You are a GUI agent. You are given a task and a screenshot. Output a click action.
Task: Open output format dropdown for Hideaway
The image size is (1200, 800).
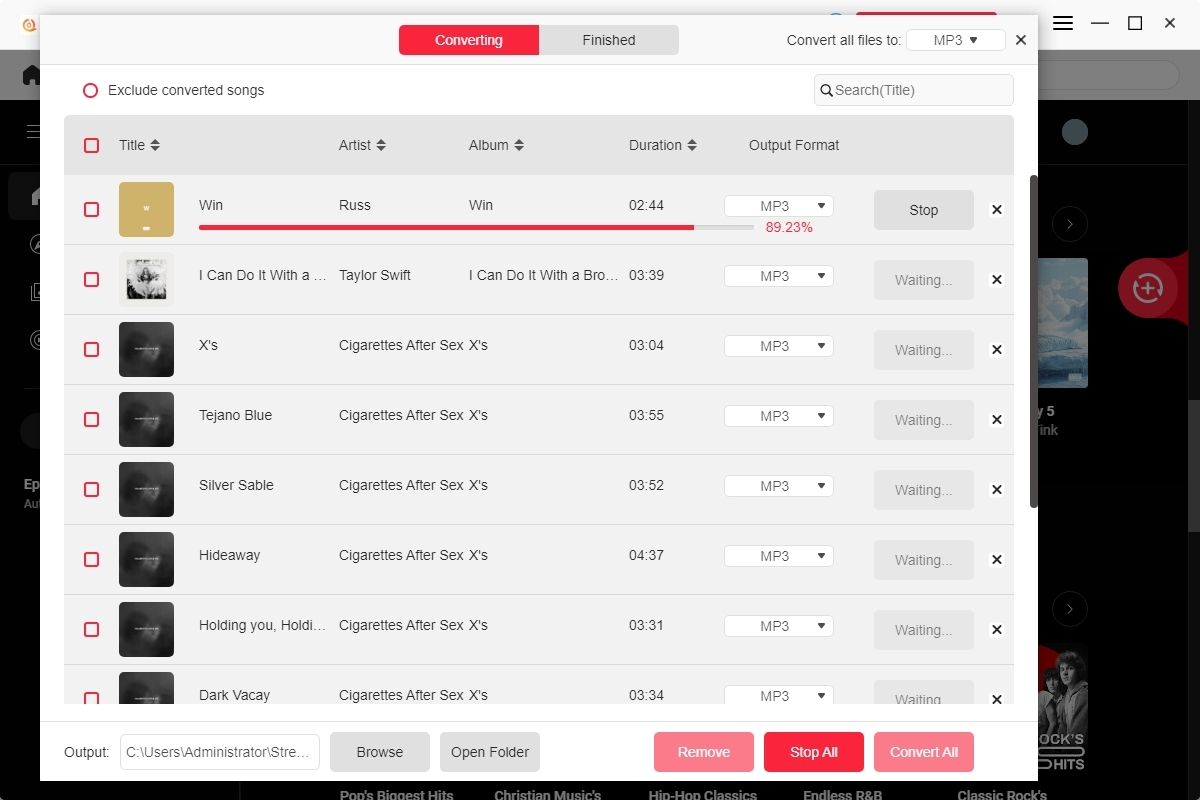click(779, 556)
